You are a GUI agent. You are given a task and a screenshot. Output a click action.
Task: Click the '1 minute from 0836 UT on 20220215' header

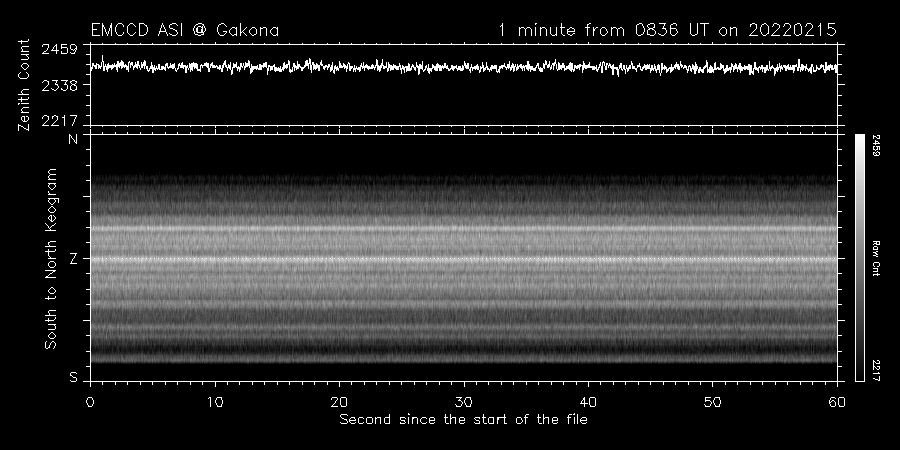pos(667,30)
